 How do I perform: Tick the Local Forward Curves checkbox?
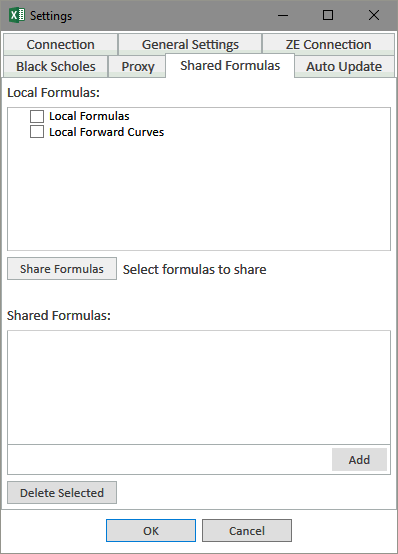[37, 132]
